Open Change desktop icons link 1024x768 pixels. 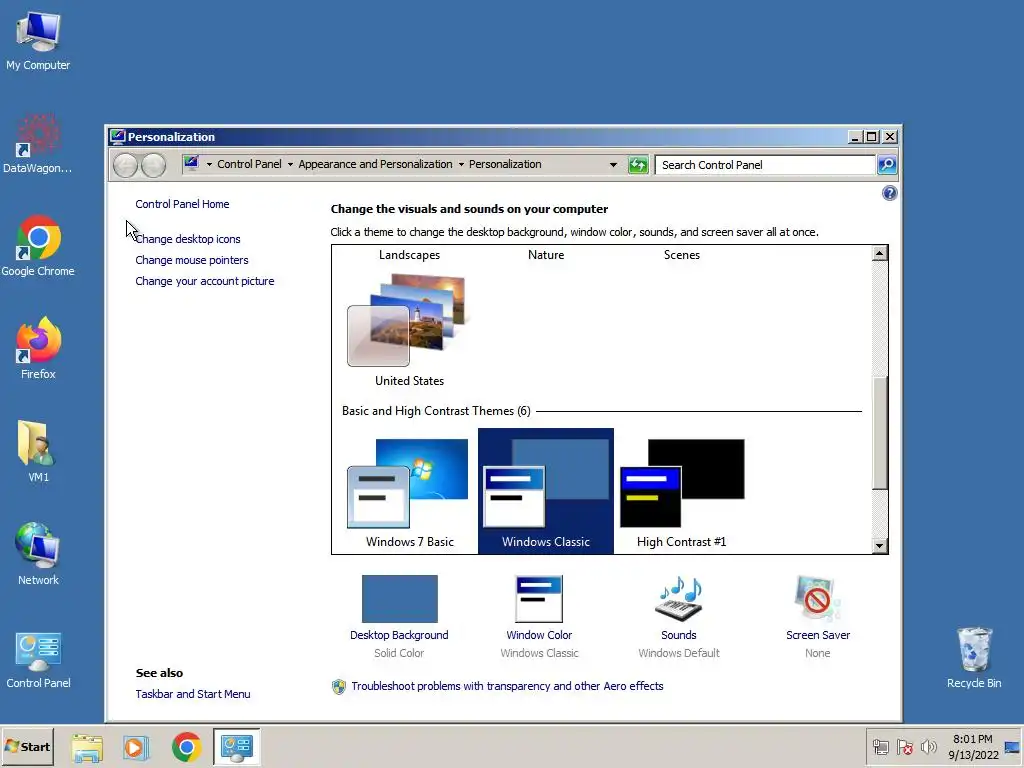pyautogui.click(x=188, y=239)
